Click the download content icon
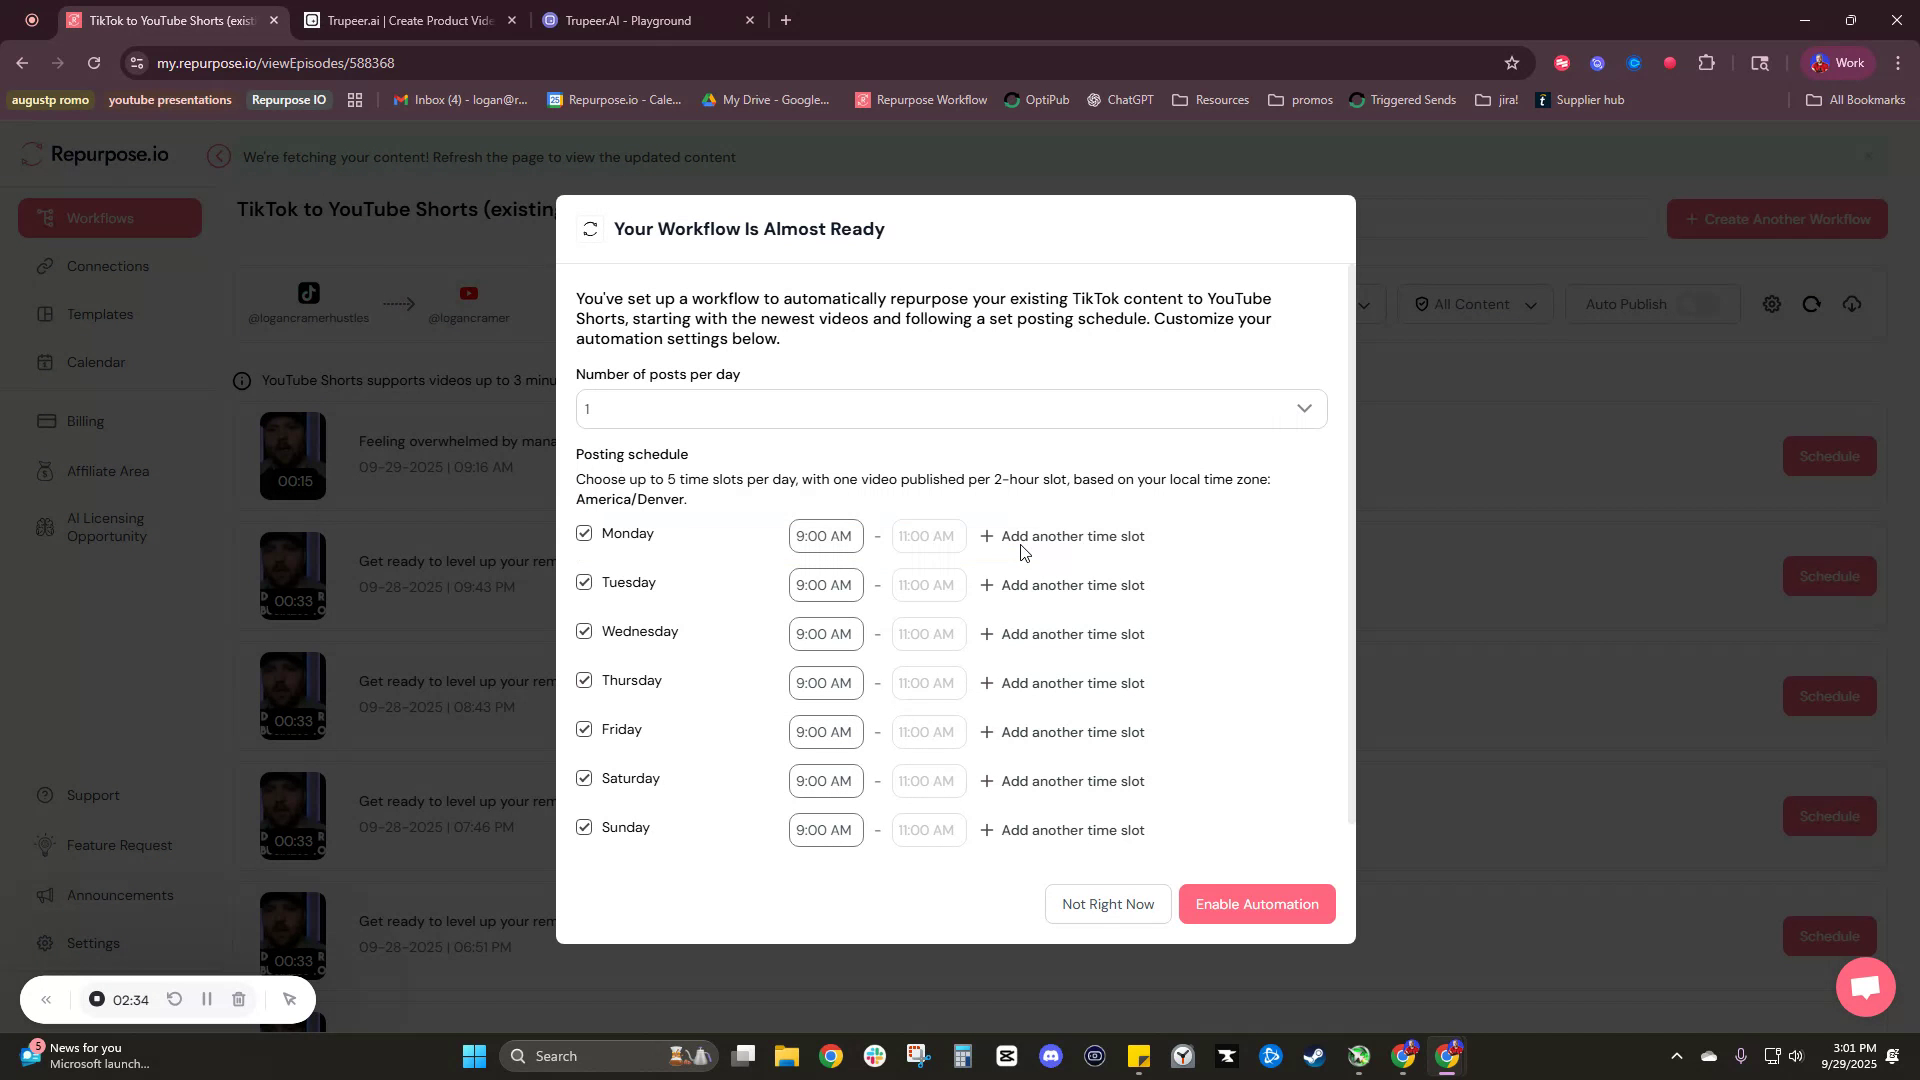This screenshot has height=1080, width=1920. point(1852,303)
